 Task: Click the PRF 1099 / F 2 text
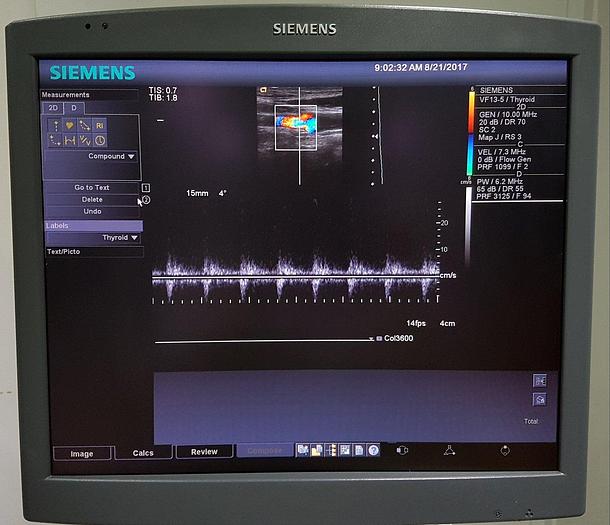tap(502, 167)
